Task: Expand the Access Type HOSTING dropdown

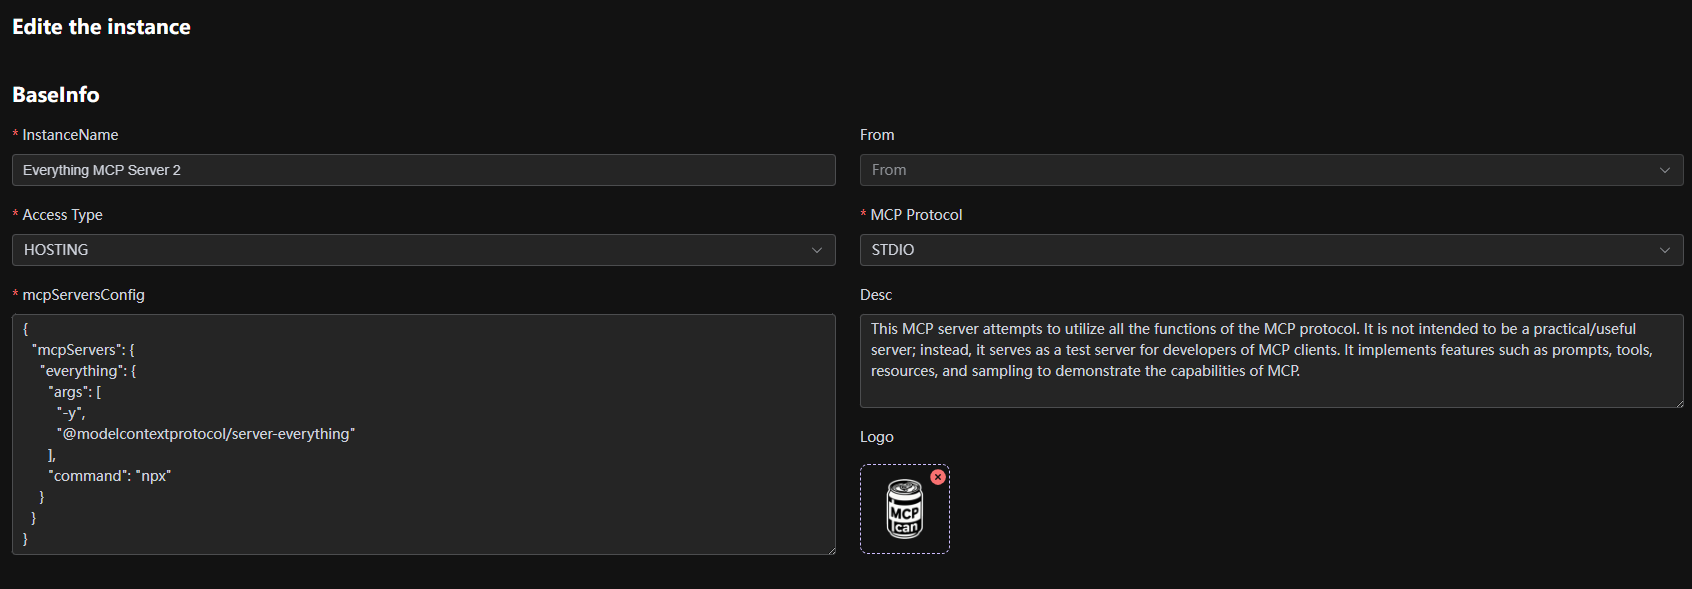Action: [423, 250]
